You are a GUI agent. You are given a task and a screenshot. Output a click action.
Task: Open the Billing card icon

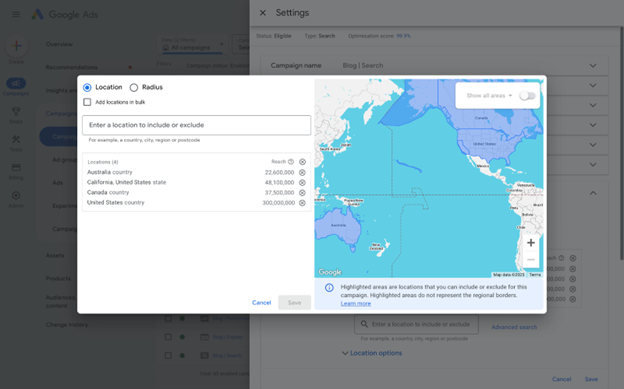pyautogui.click(x=16, y=167)
